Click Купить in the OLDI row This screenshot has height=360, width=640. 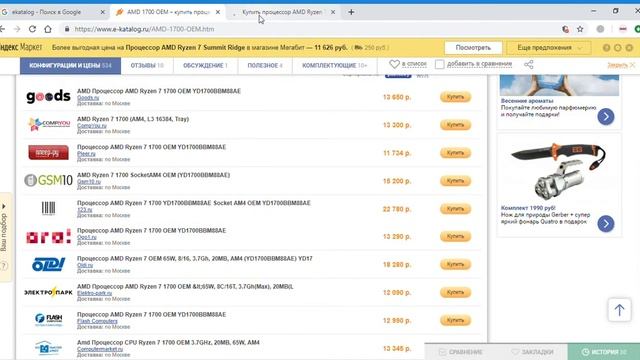(x=455, y=264)
